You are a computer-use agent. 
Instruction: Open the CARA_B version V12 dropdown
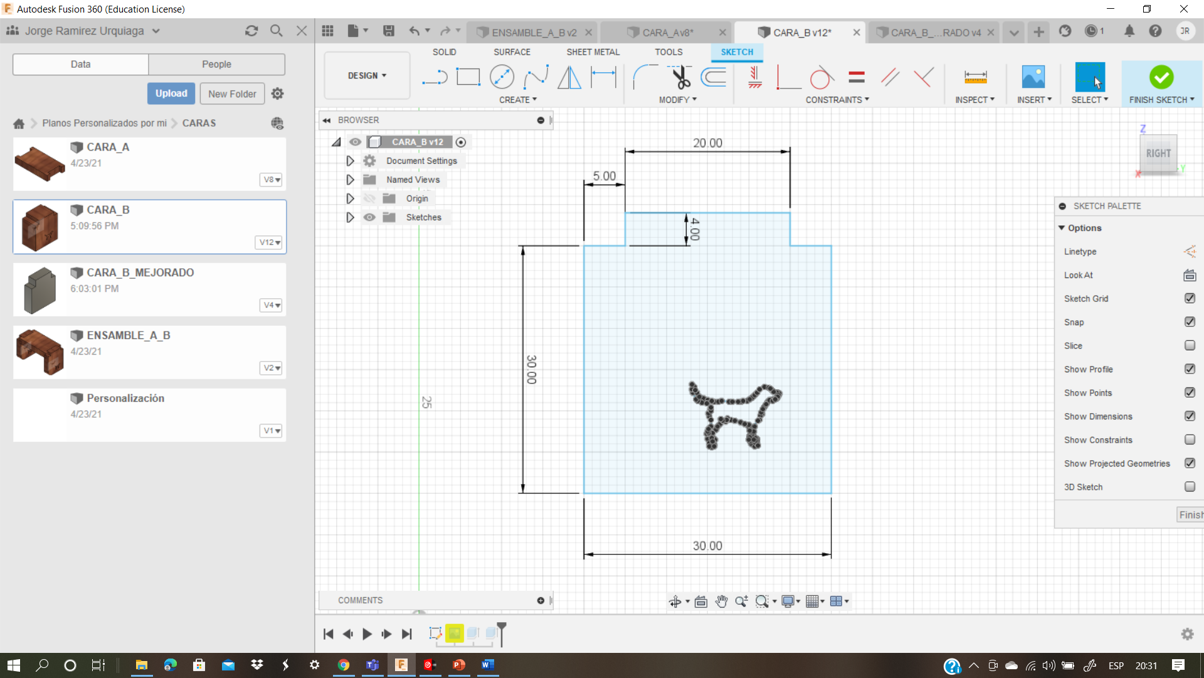click(x=270, y=242)
